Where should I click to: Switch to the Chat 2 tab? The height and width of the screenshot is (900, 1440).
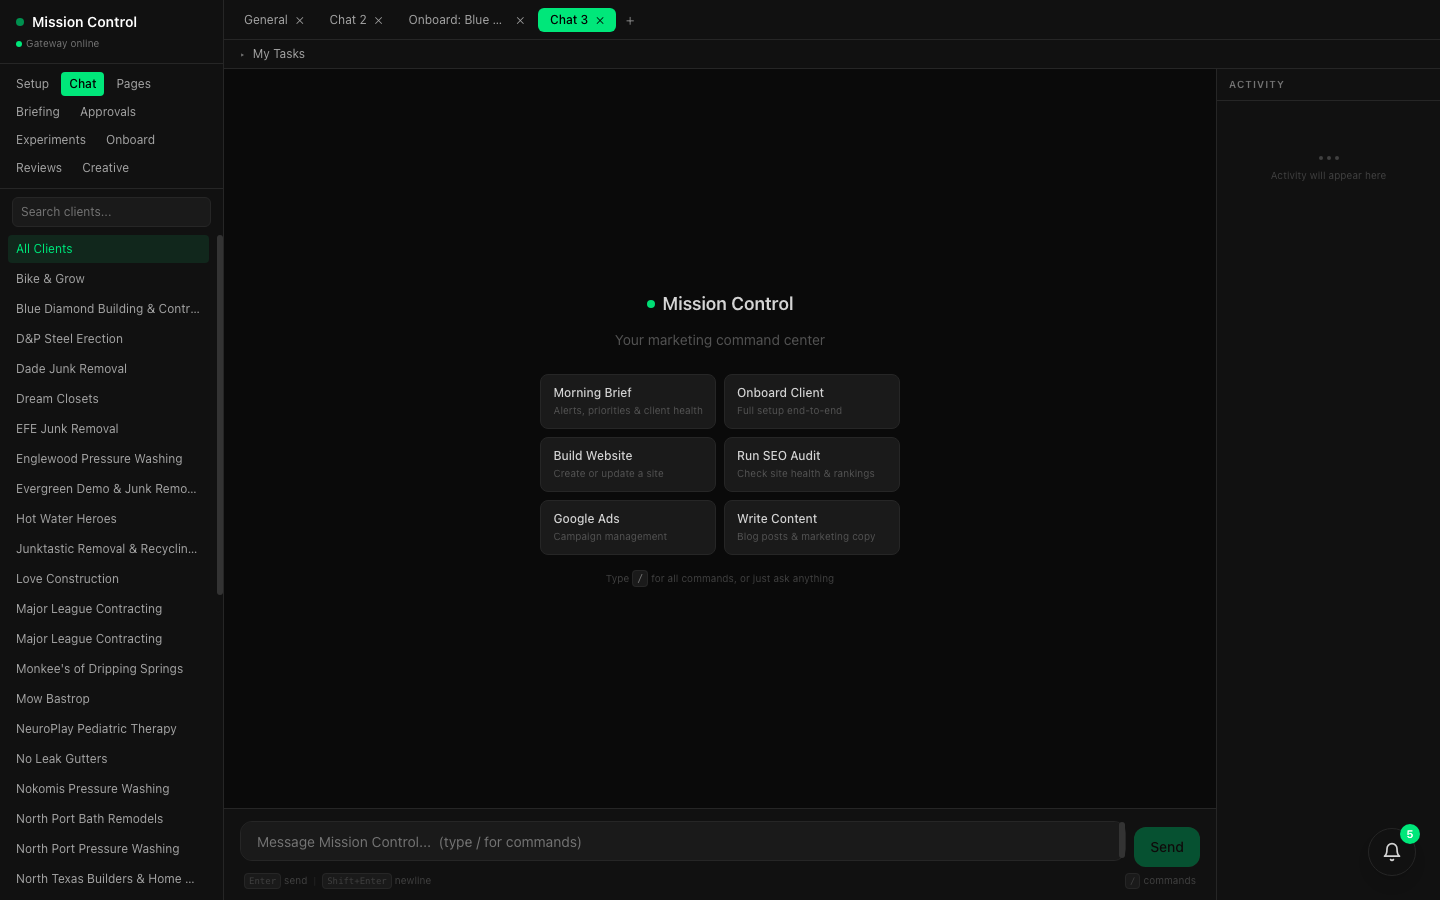click(x=347, y=20)
